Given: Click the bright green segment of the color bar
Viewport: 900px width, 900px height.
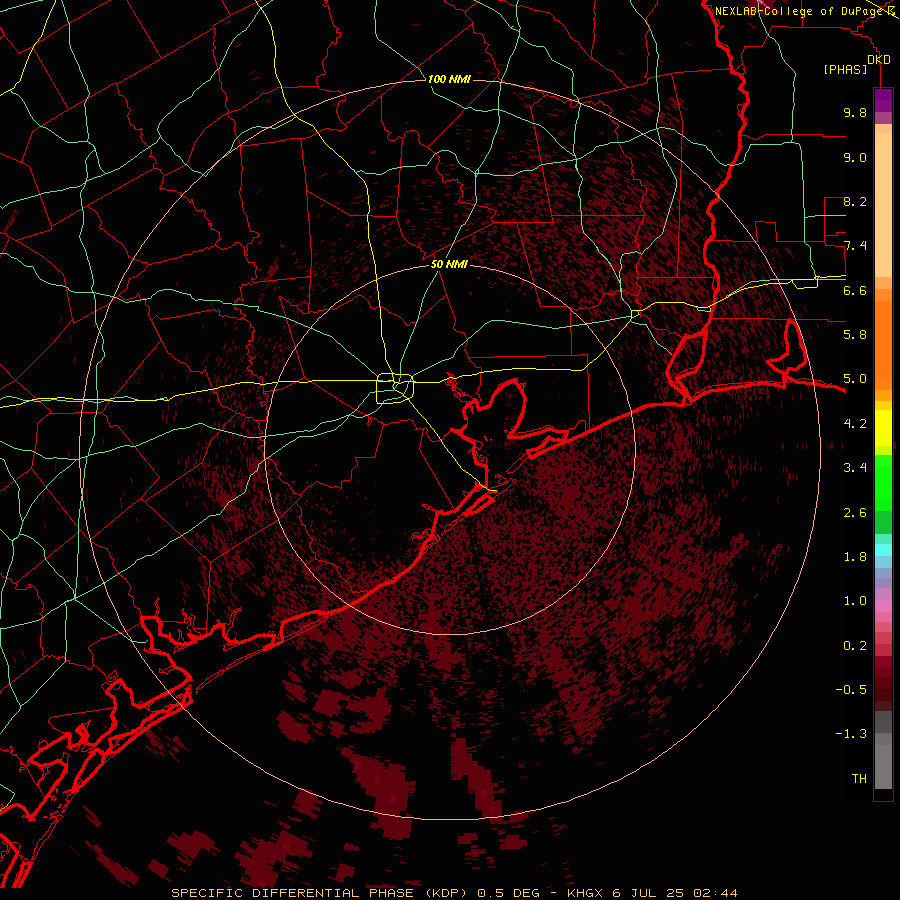Looking at the screenshot, I should [x=883, y=482].
